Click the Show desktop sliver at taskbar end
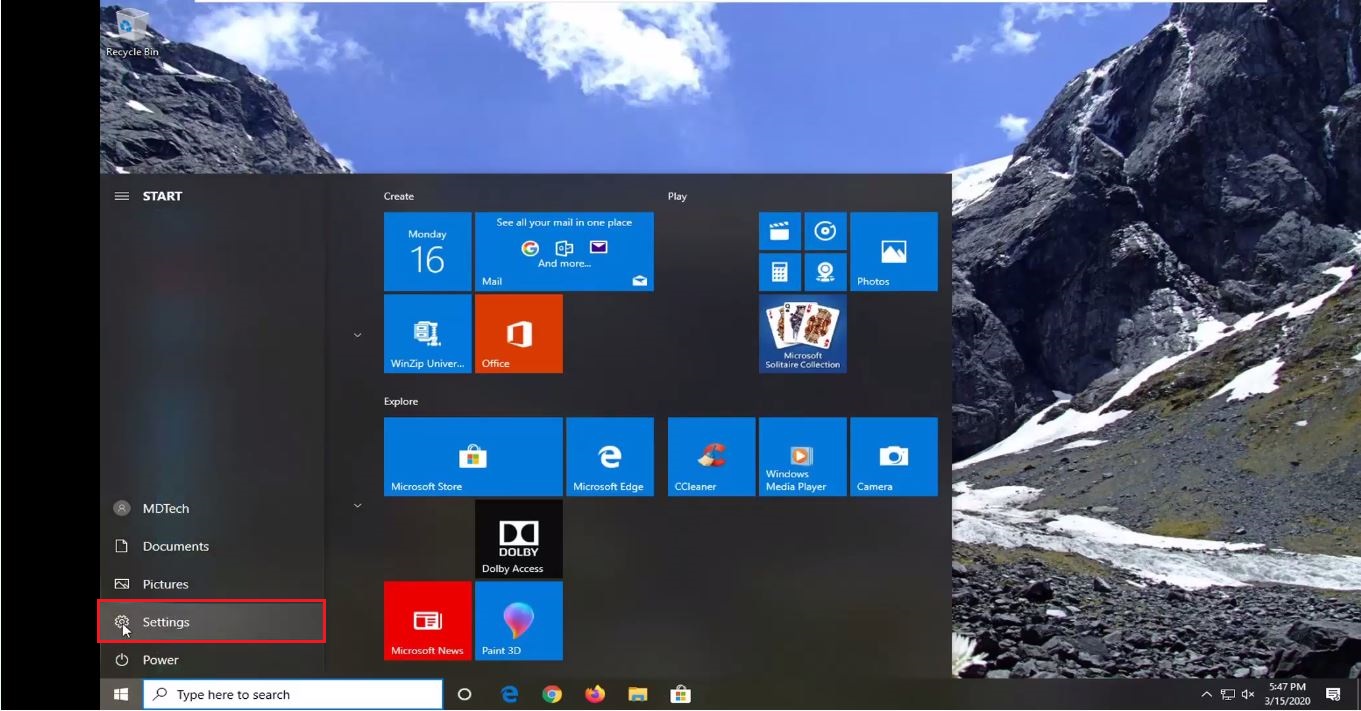 click(x=1358, y=694)
